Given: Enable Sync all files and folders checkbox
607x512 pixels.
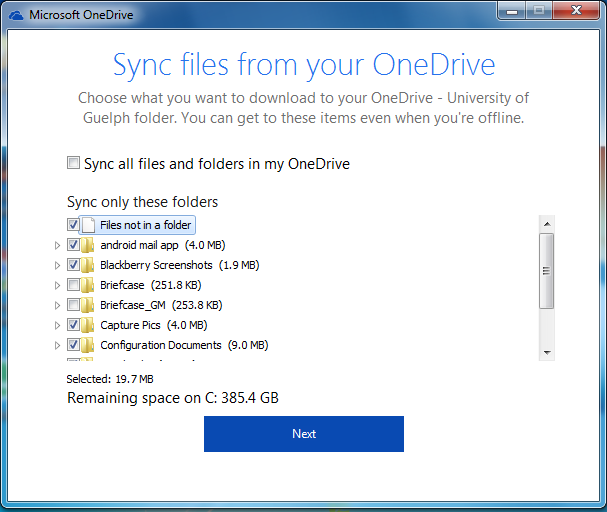Looking at the screenshot, I should pyautogui.click(x=73, y=163).
